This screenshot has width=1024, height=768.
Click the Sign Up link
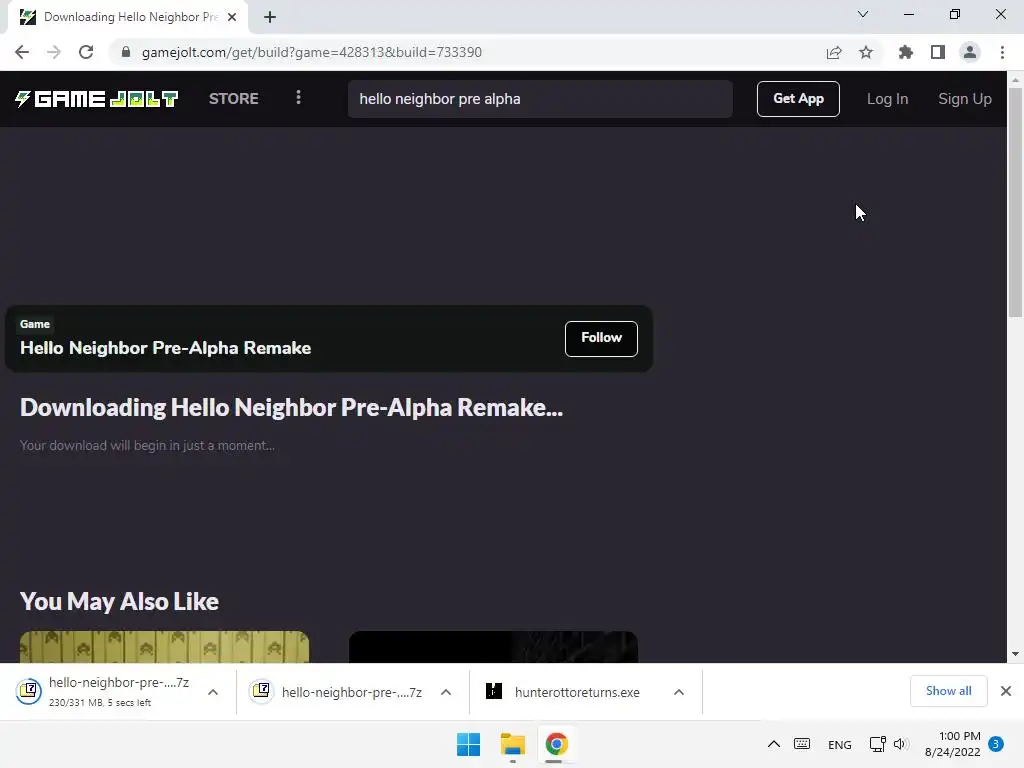965,99
